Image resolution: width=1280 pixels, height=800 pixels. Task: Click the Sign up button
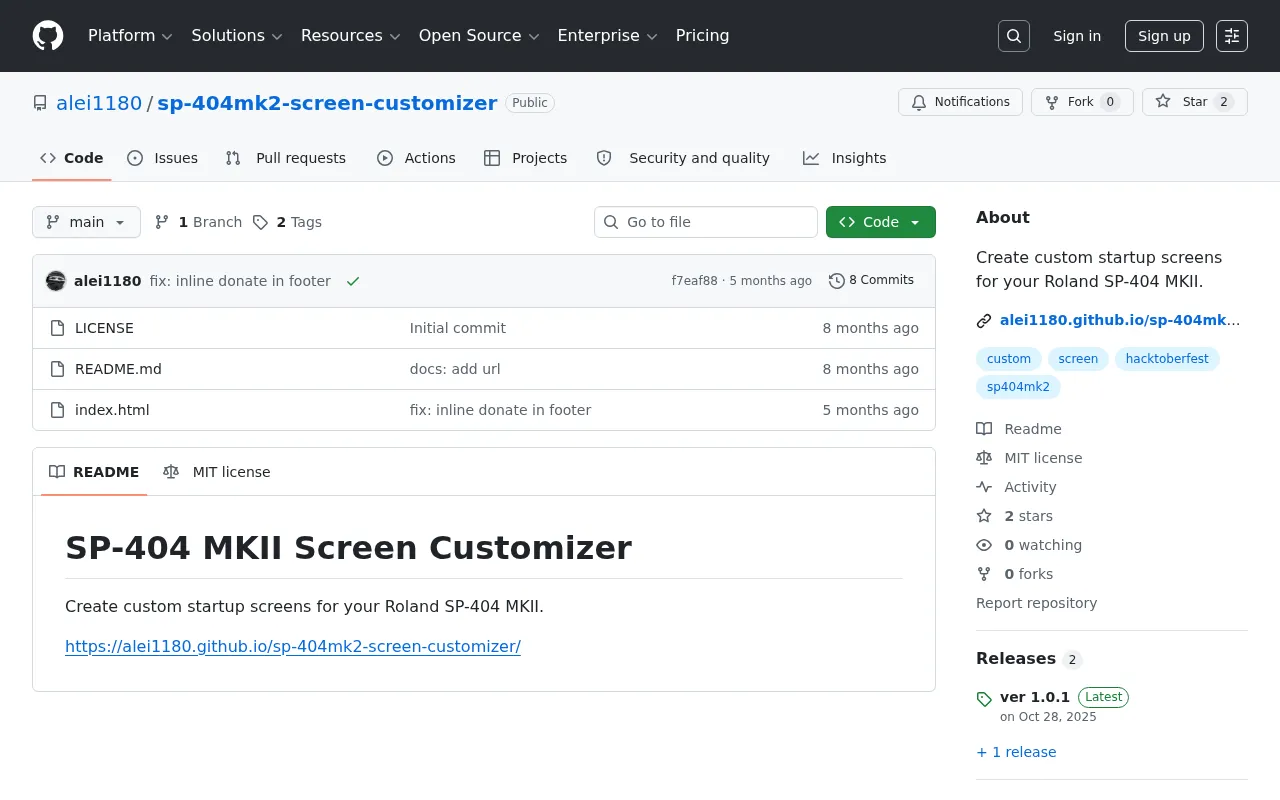pos(1164,36)
